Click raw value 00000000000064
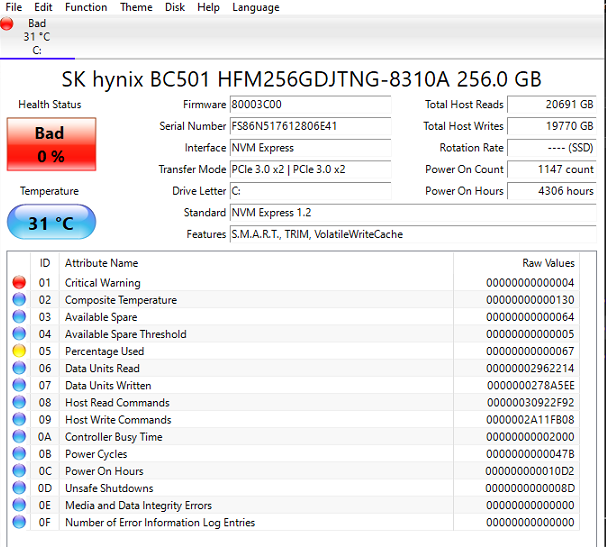The width and height of the screenshot is (606, 547). pos(530,317)
